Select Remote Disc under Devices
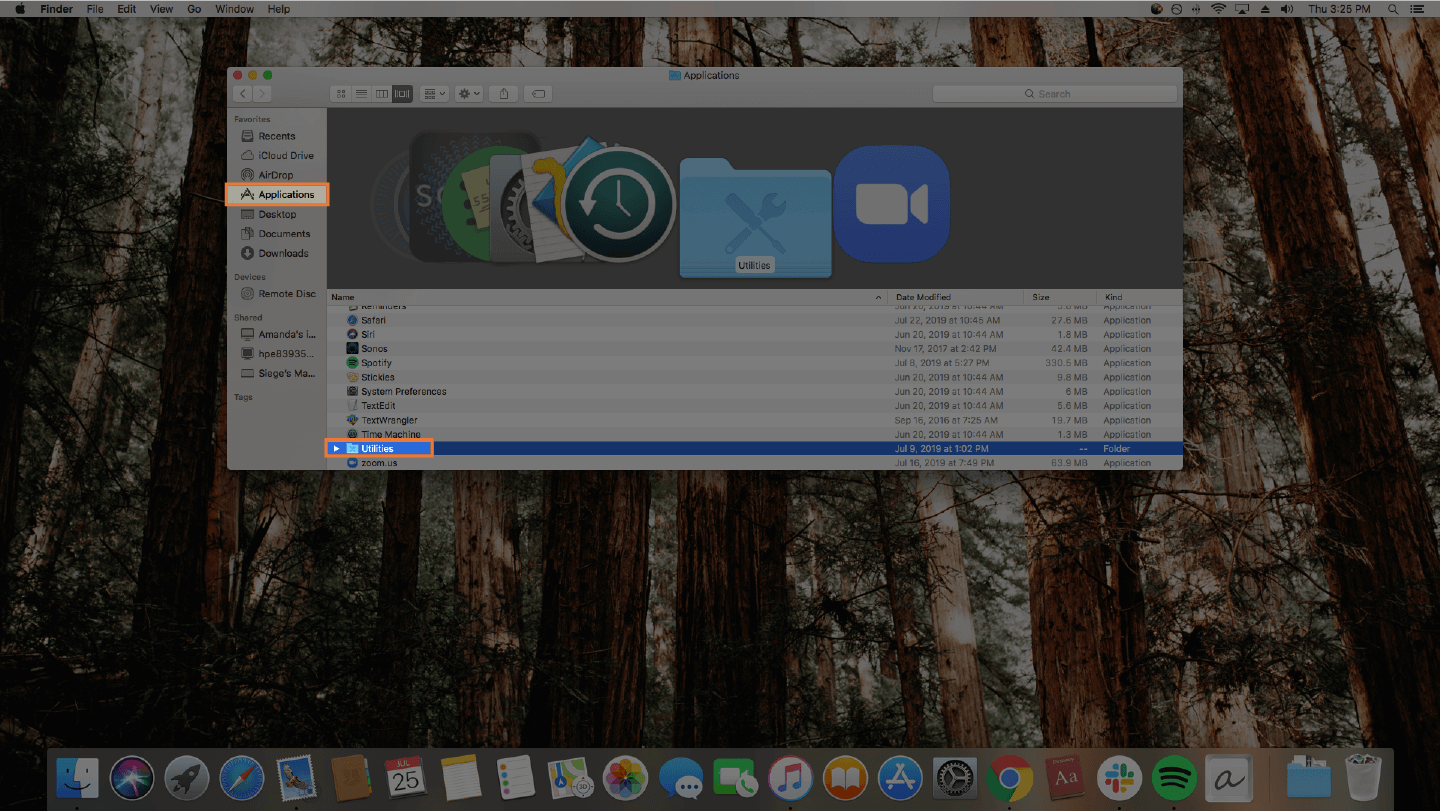 pos(278,294)
